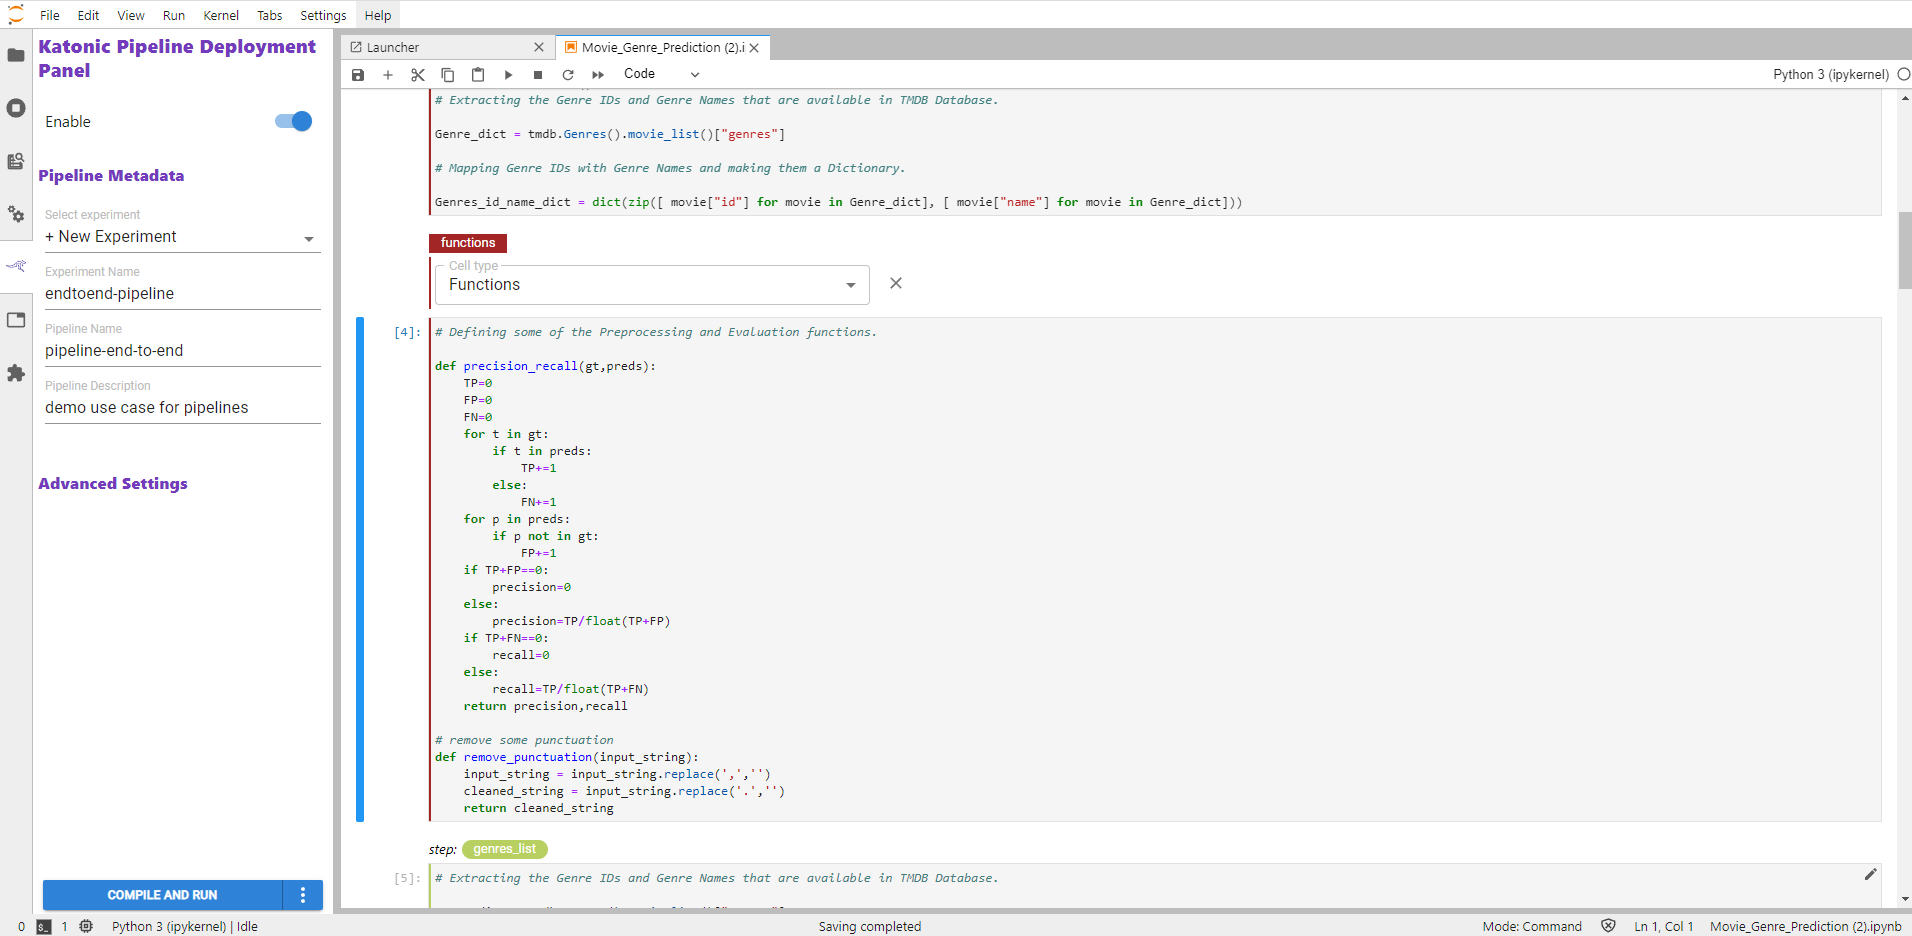1912x936 pixels.
Task: Click the kernel status circle indicator
Action: click(1903, 74)
